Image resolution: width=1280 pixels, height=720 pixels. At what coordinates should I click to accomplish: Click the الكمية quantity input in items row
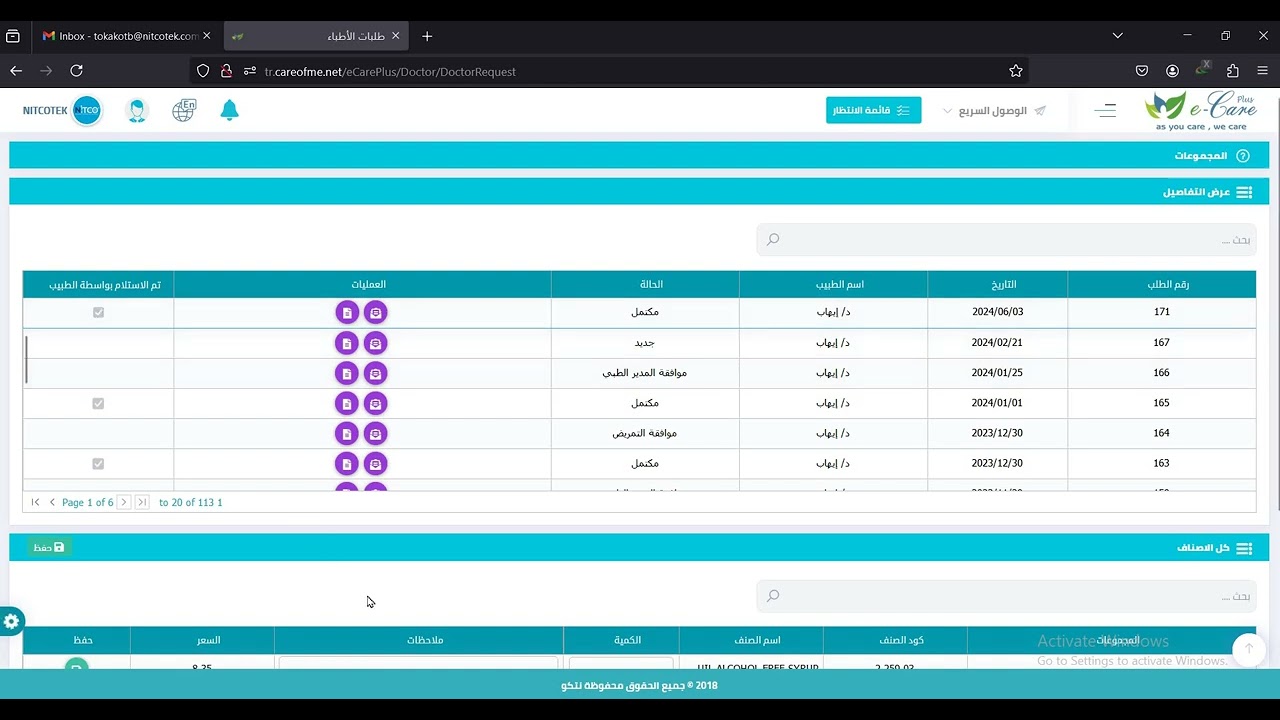(621, 664)
